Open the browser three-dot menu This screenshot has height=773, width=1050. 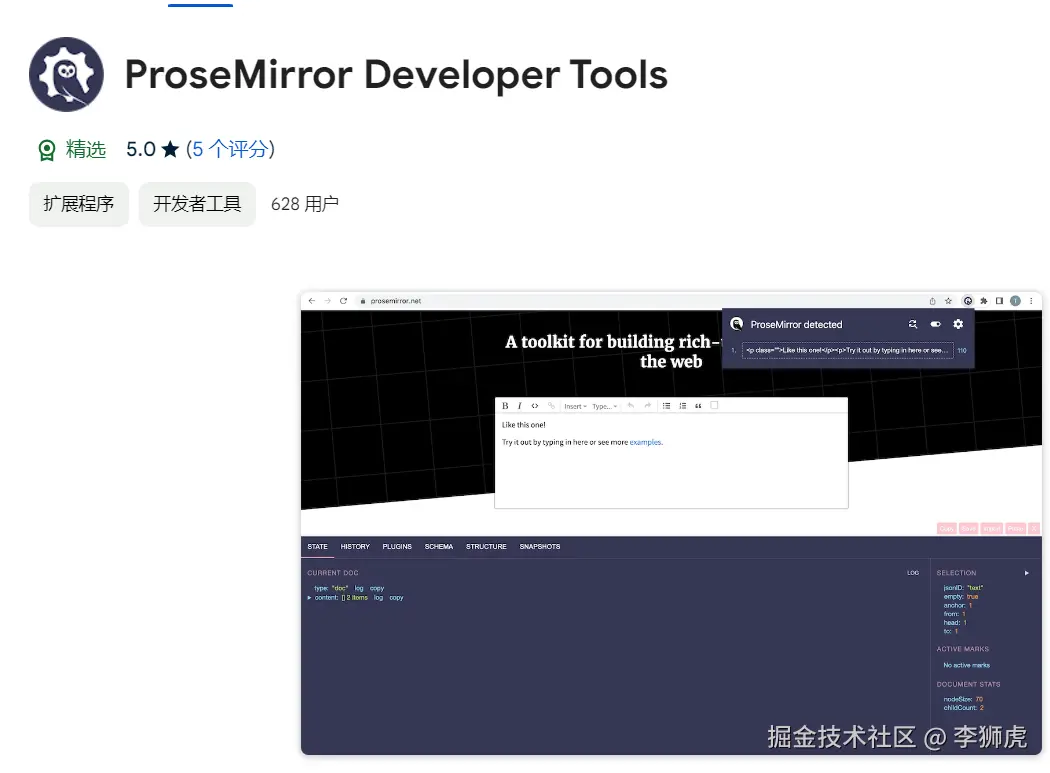(x=1031, y=301)
